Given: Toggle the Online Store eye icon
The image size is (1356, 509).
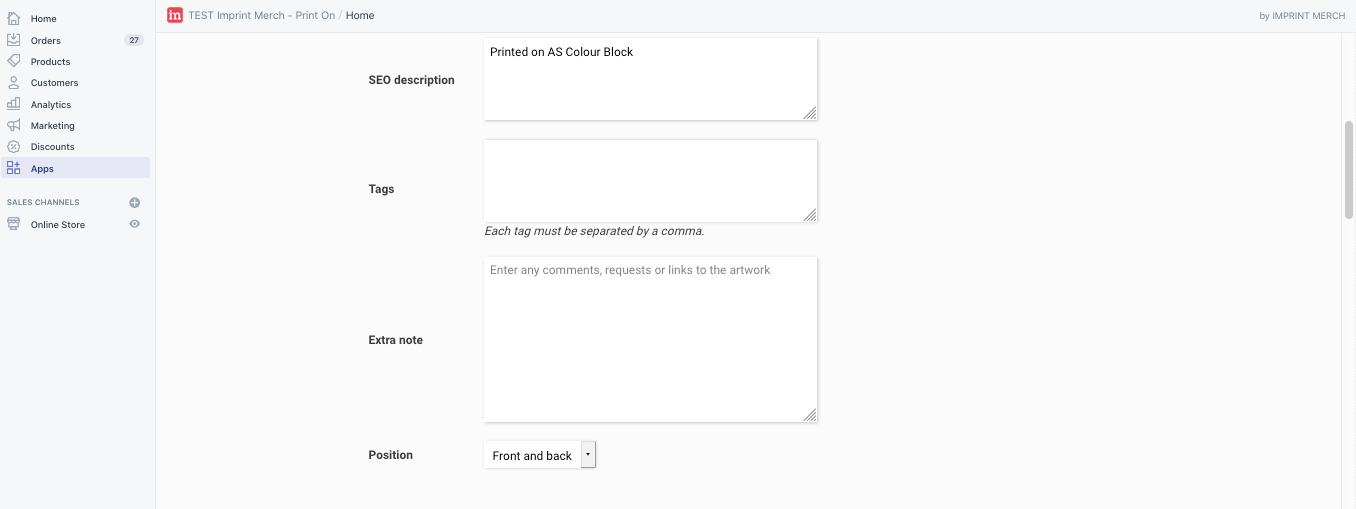Looking at the screenshot, I should [x=135, y=224].
